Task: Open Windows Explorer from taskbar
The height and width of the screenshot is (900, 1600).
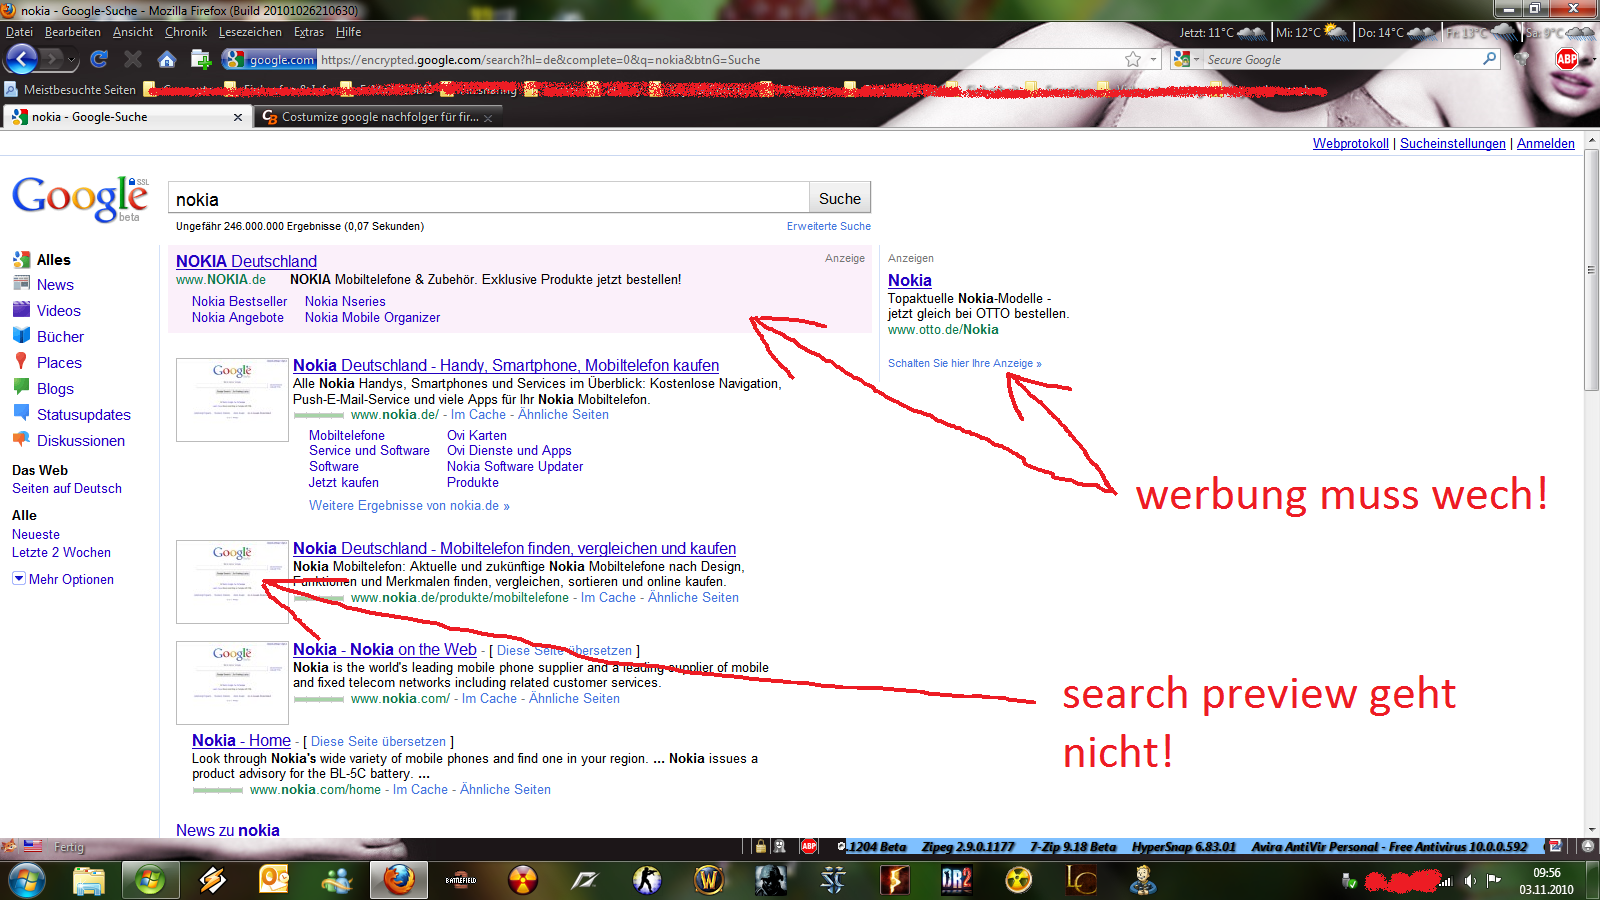Action: [89, 880]
